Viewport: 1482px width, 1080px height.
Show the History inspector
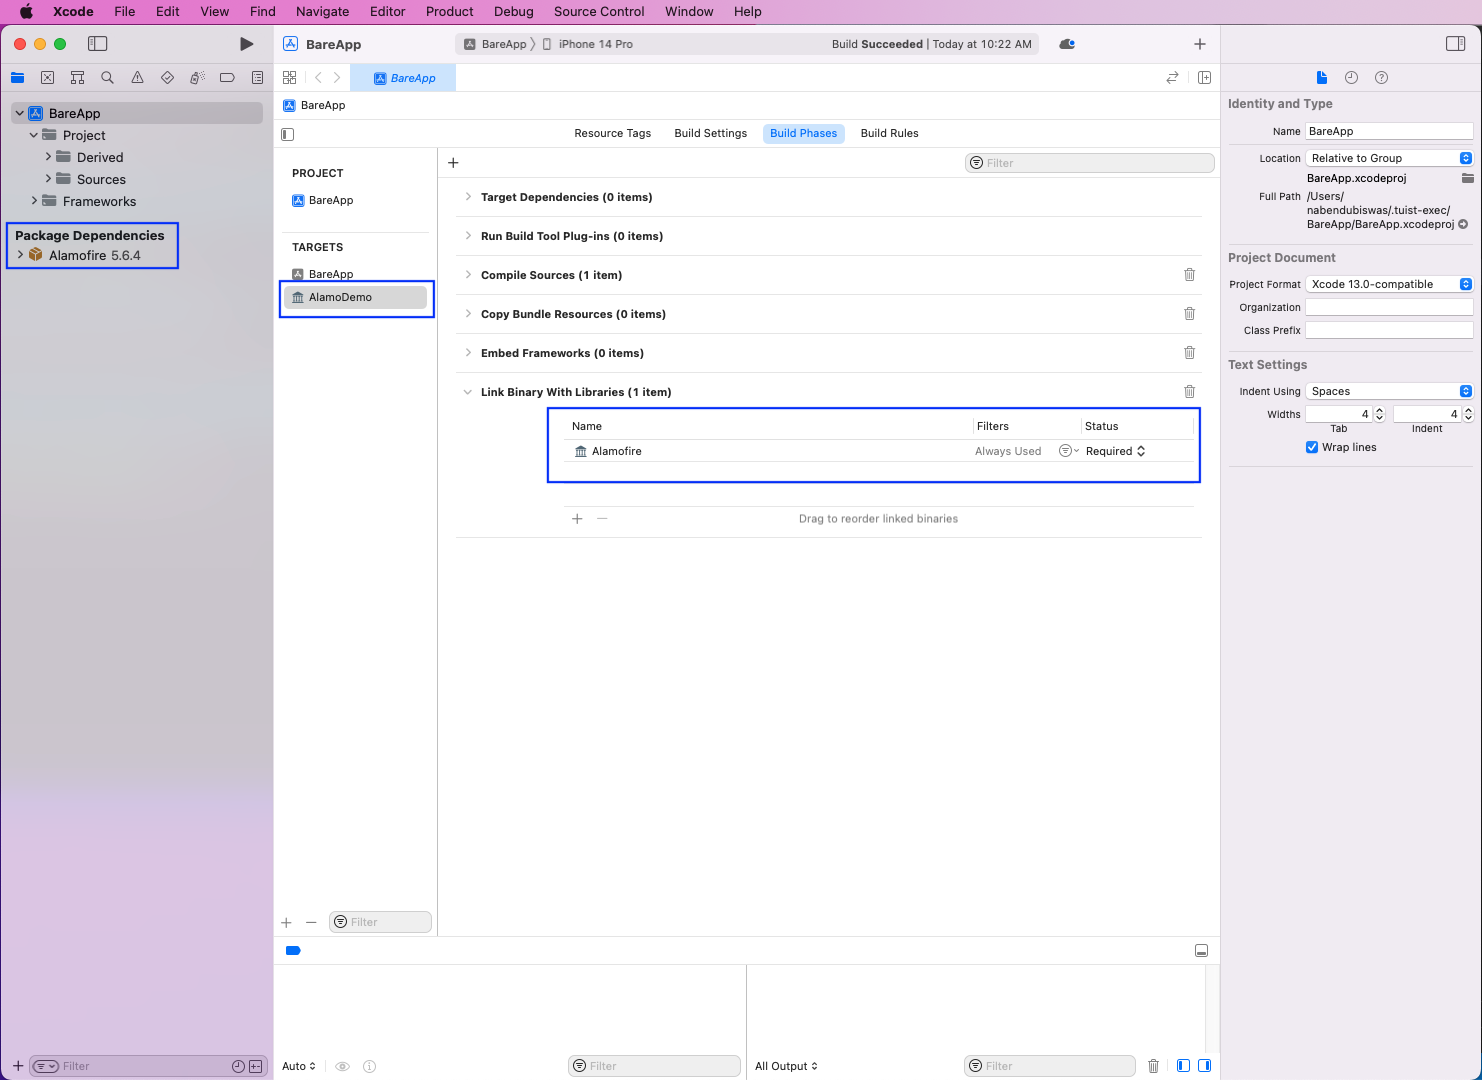point(1351,78)
